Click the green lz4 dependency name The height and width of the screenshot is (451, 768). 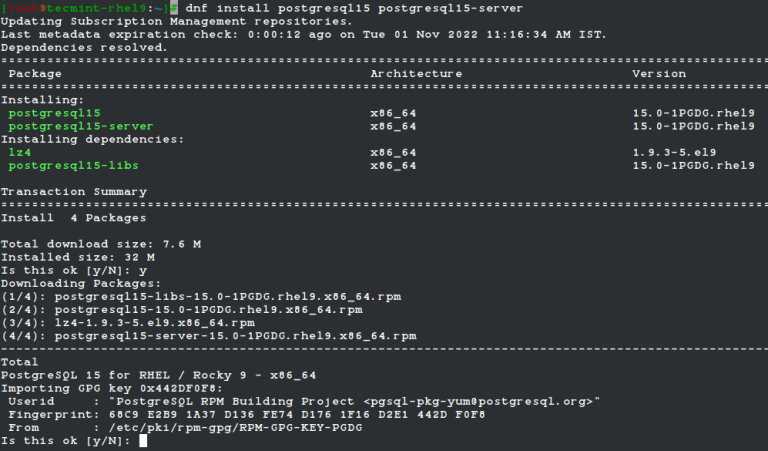pos(19,152)
